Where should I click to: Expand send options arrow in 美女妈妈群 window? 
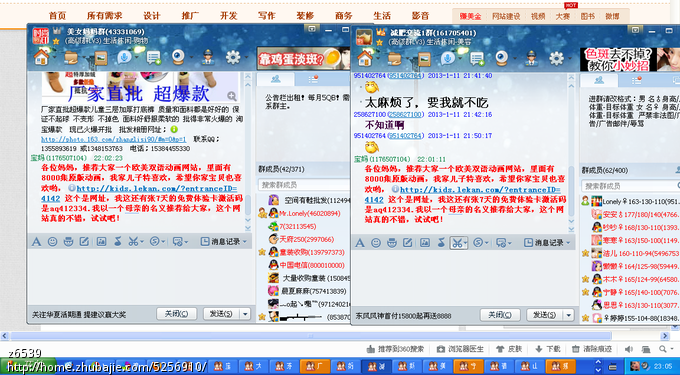[245, 313]
